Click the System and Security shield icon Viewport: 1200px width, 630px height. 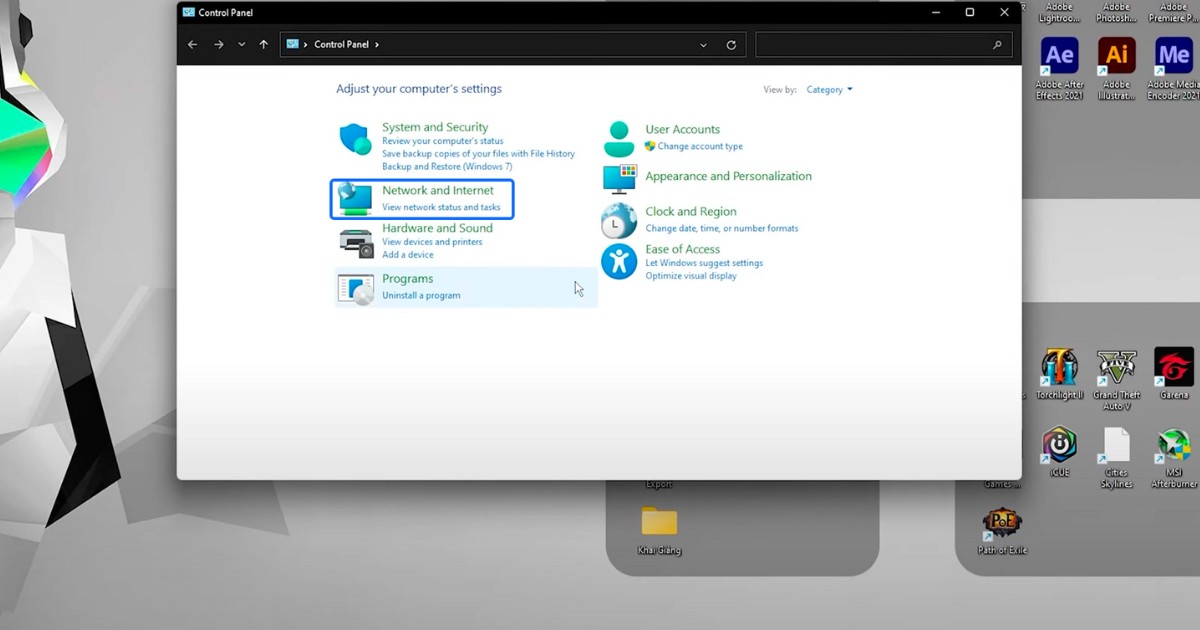tap(355, 139)
